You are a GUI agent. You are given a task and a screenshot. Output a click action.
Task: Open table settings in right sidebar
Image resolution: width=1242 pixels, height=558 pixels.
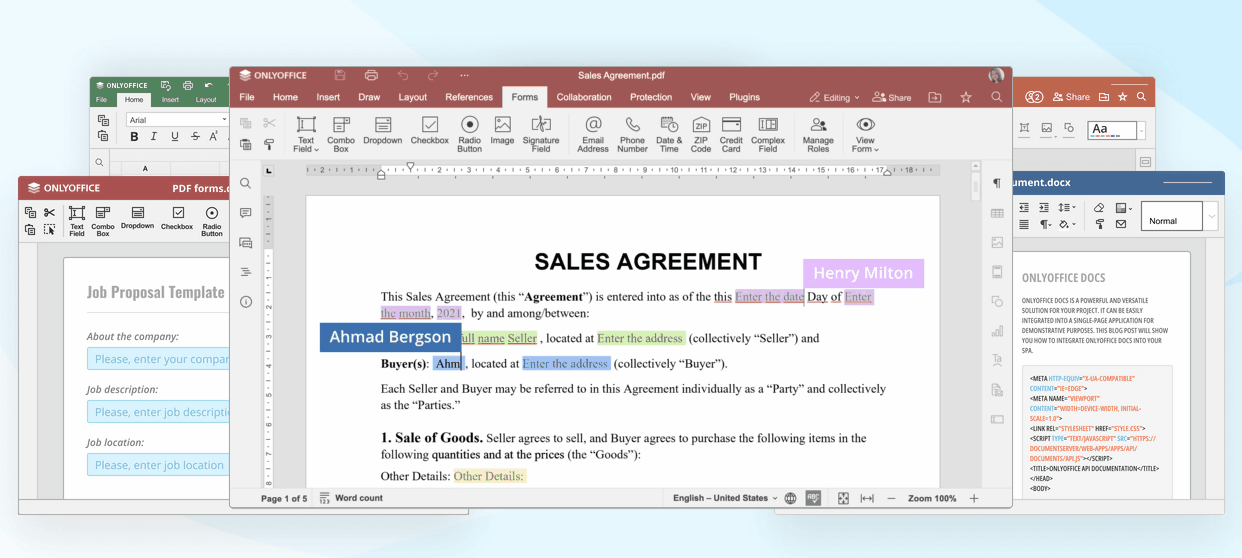point(997,213)
